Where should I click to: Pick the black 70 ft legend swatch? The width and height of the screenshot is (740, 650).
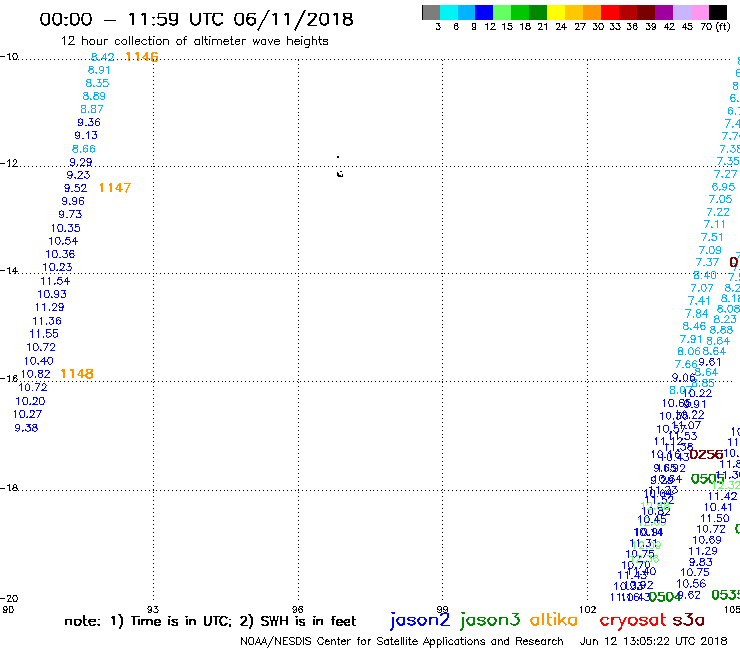pos(718,12)
